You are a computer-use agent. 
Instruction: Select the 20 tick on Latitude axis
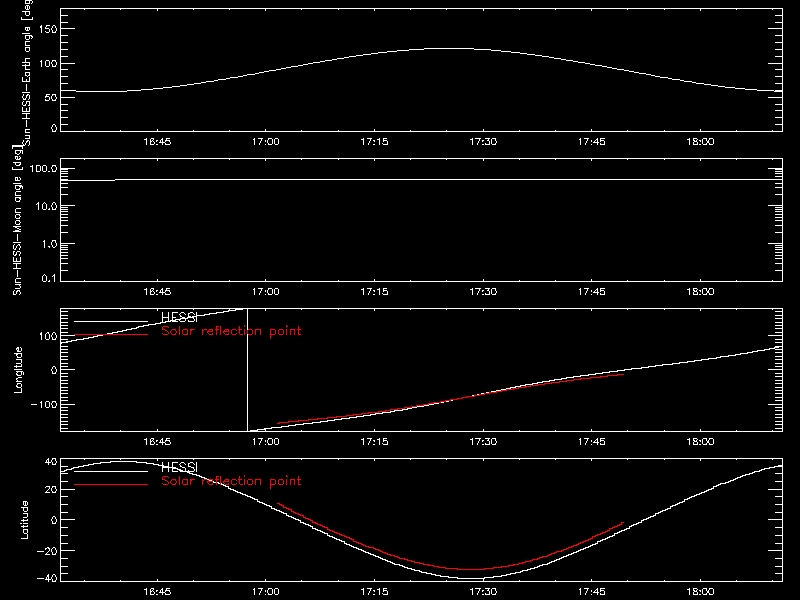[51, 490]
